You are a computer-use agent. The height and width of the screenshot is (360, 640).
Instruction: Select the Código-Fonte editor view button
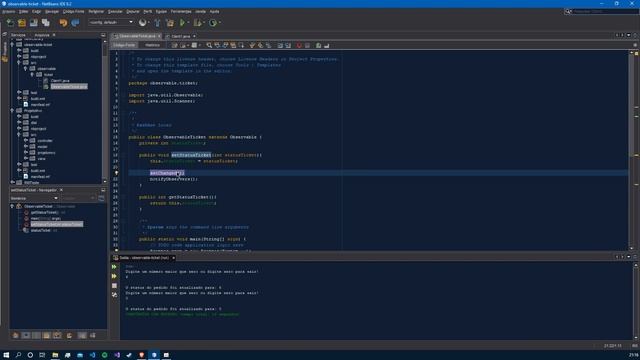pyautogui.click(x=124, y=45)
